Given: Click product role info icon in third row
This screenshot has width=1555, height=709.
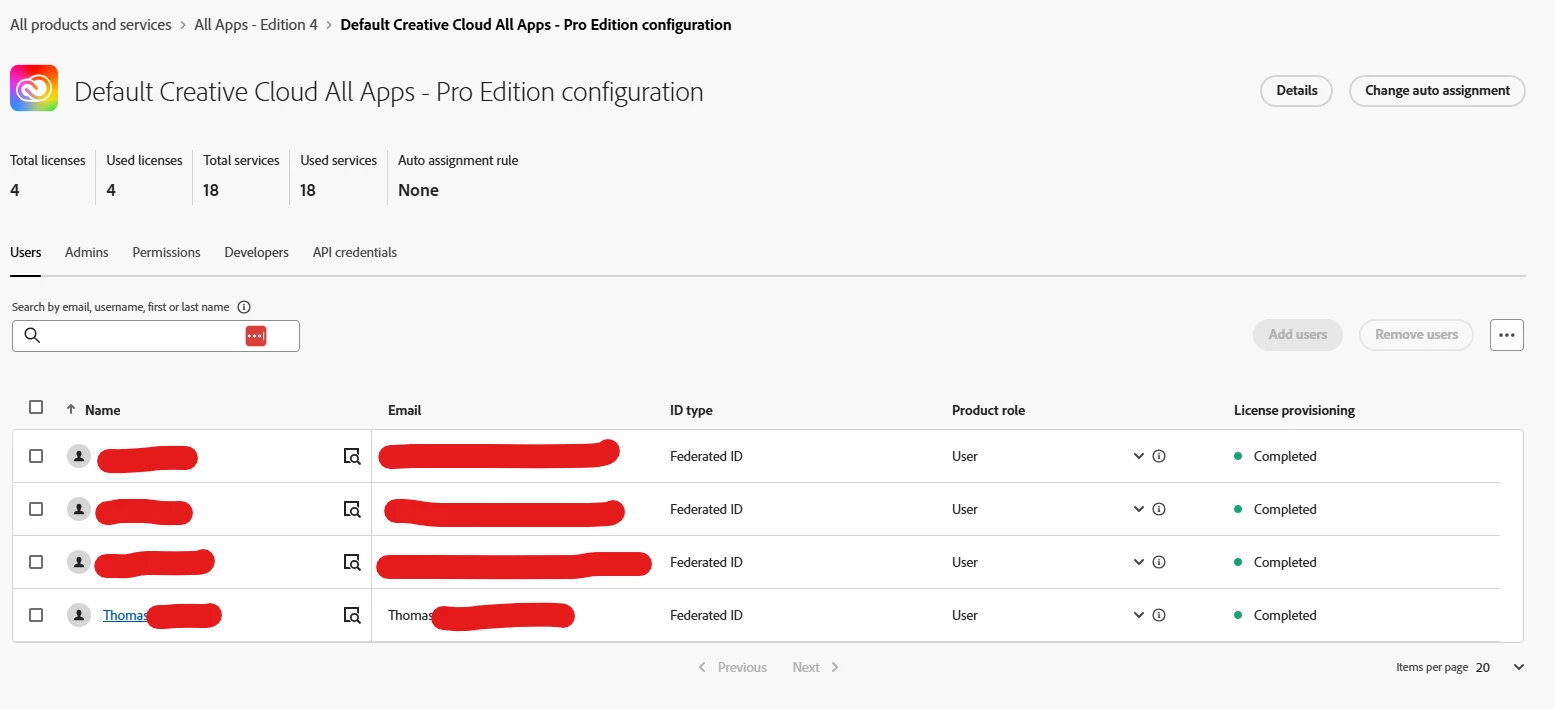Looking at the screenshot, I should (1159, 562).
